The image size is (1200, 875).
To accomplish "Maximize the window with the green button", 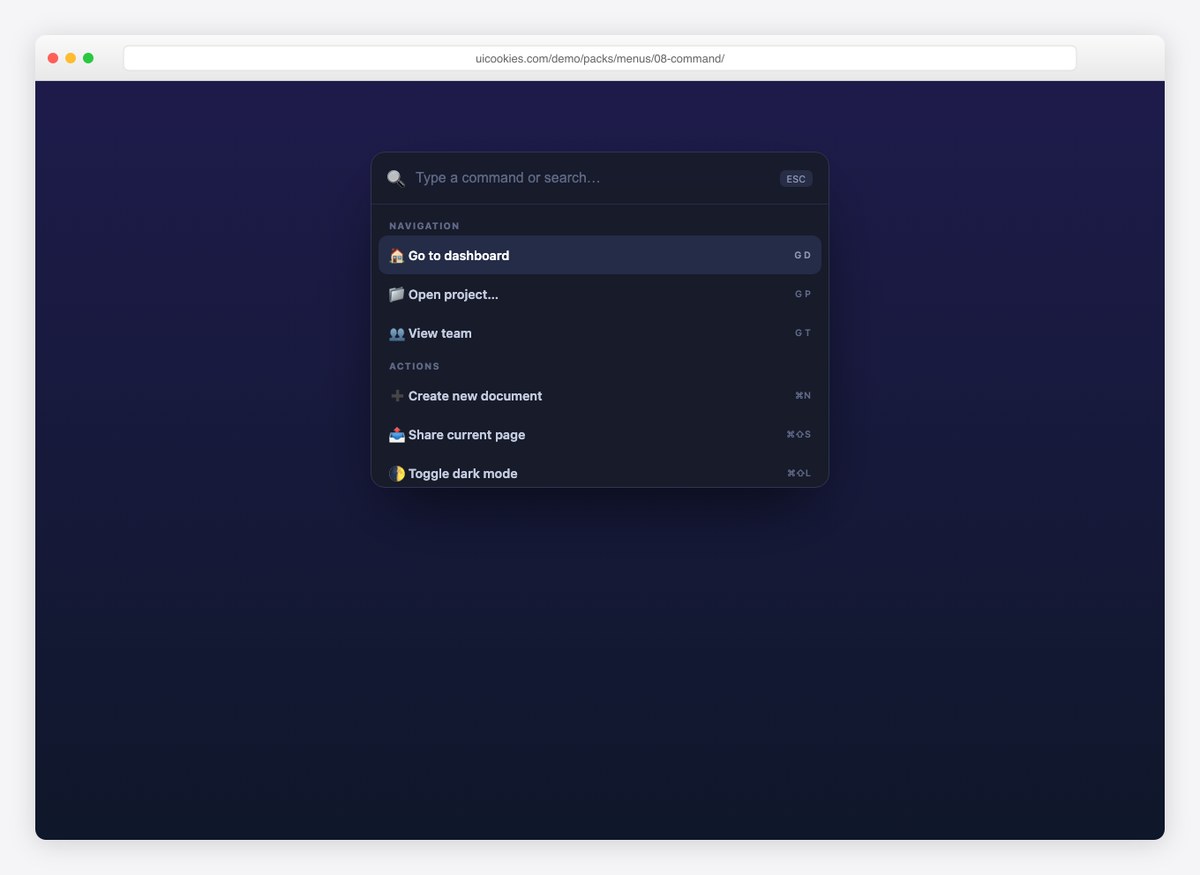I will [x=88, y=58].
